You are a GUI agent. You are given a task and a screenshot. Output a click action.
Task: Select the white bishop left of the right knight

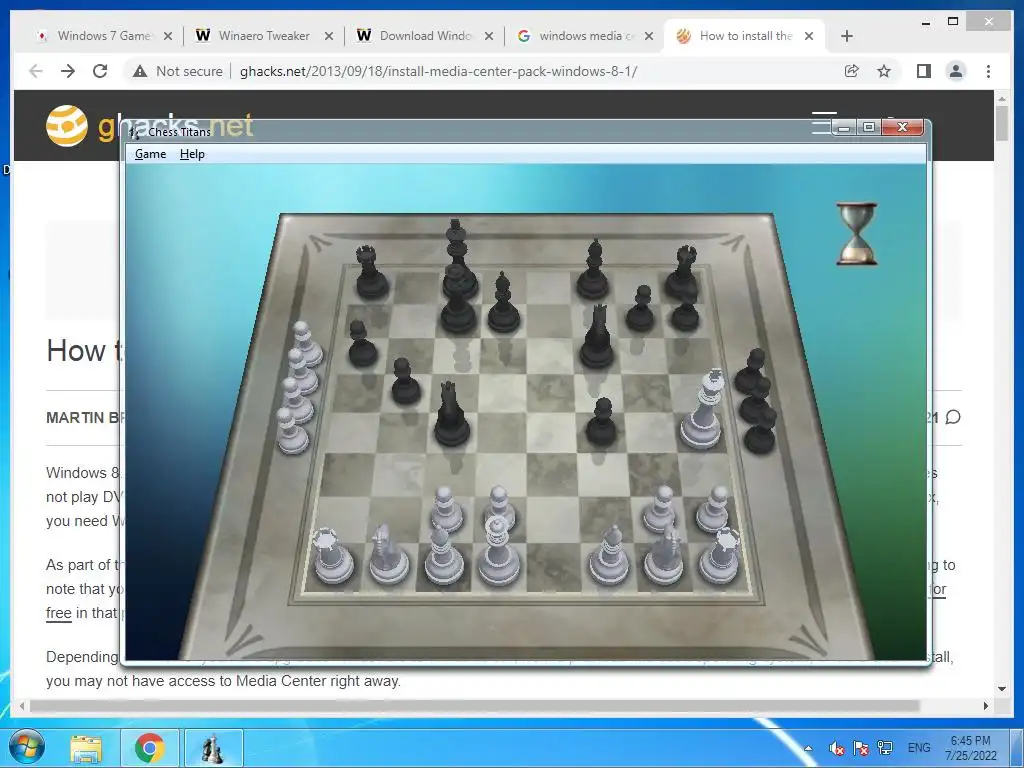(609, 556)
